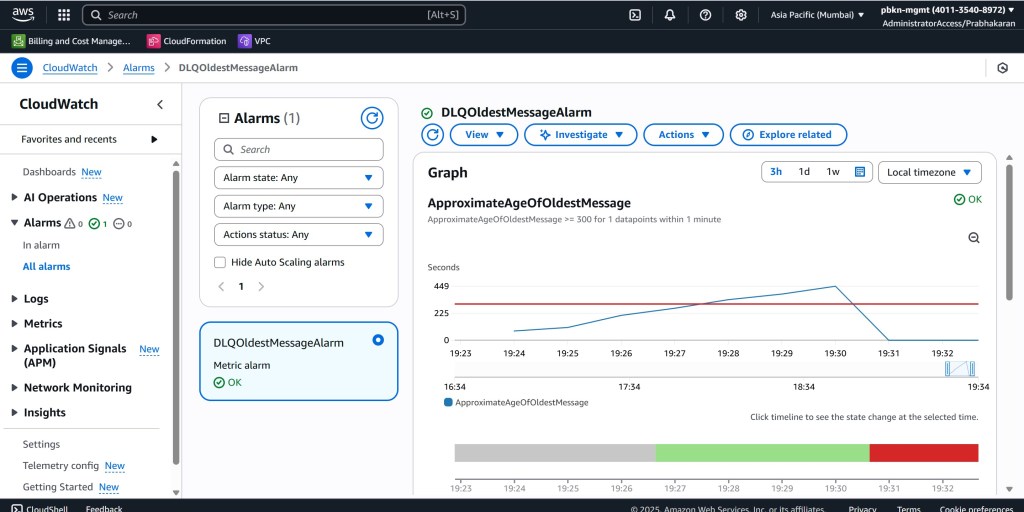Viewport: 1024px width, 512px height.
Task: Open the Alarm state filter dropdown
Action: click(x=298, y=178)
